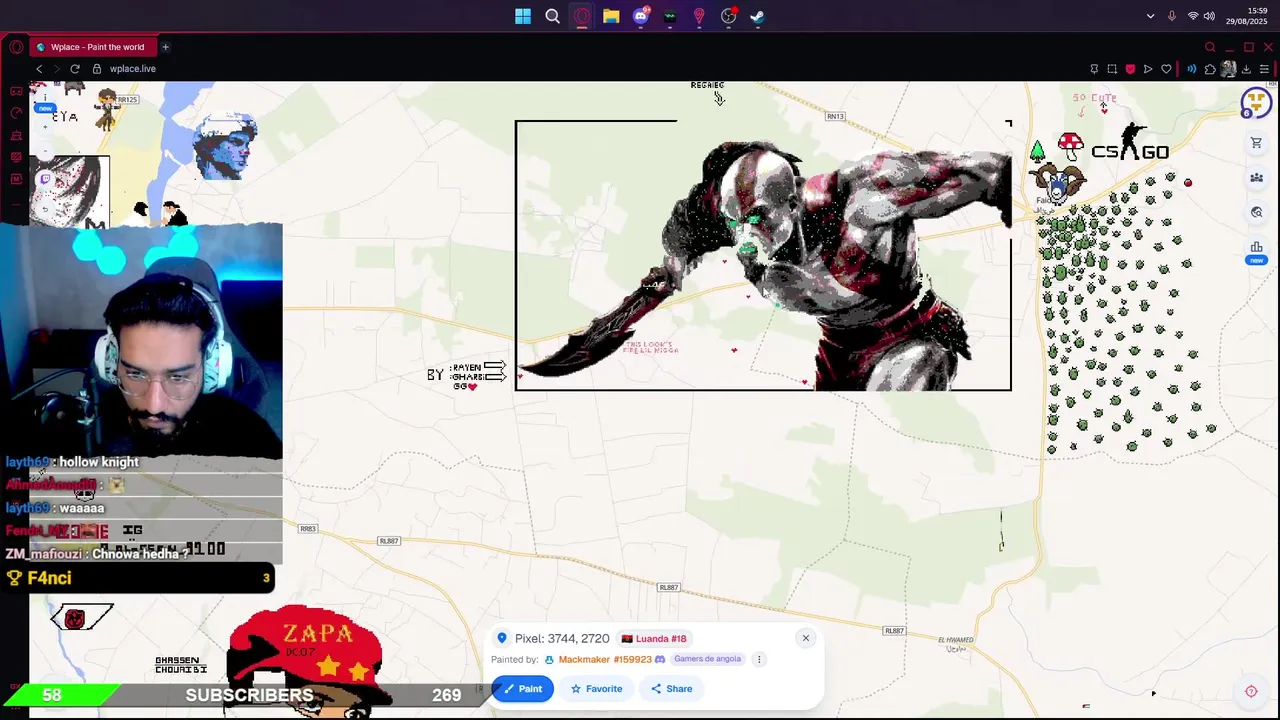Open the three-dot options menu for painter
The width and height of the screenshot is (1280, 720).
click(759, 659)
